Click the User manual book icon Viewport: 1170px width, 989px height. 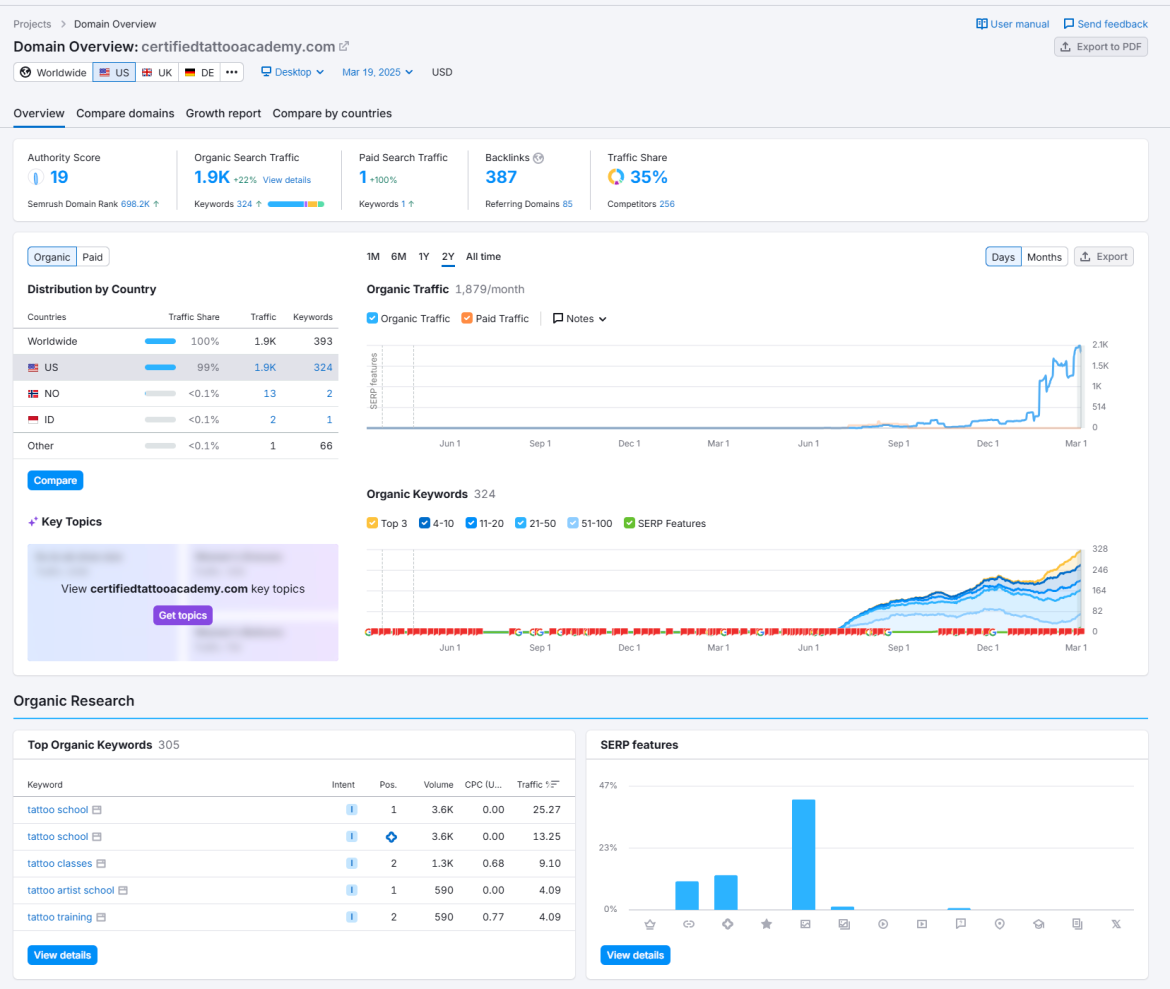pos(981,24)
